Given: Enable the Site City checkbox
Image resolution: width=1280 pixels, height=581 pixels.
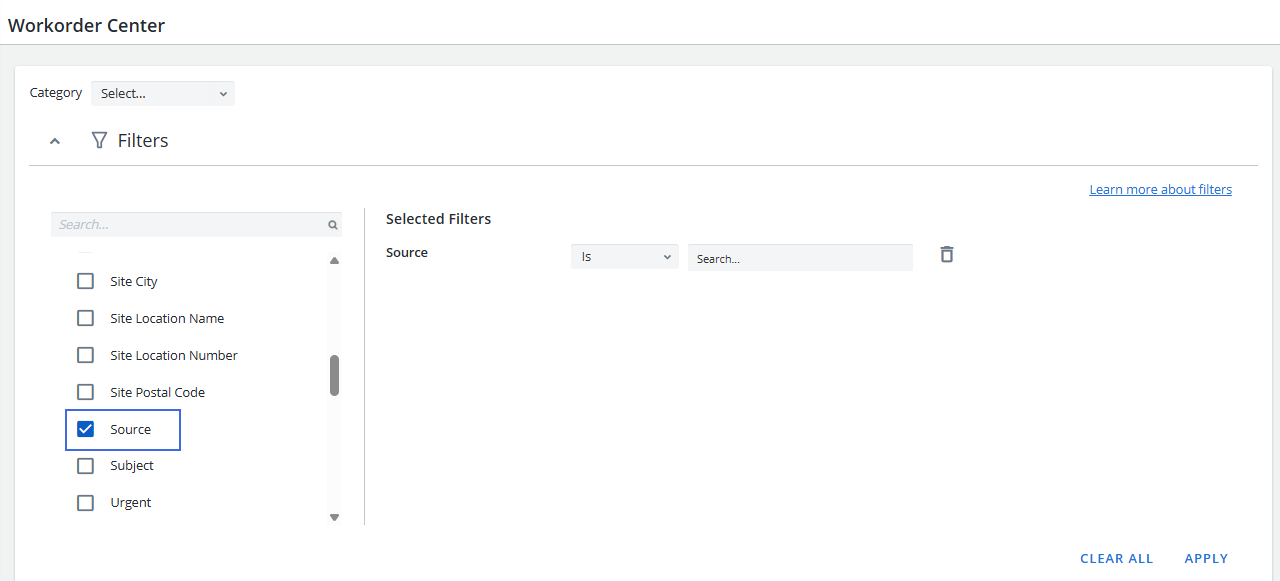Looking at the screenshot, I should pyautogui.click(x=86, y=282).
